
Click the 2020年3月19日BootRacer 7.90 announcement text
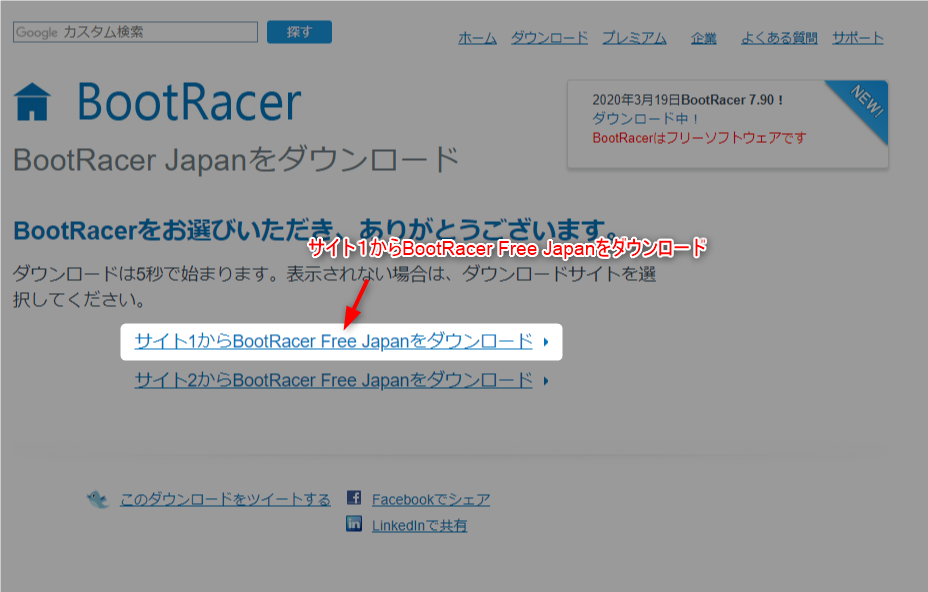(x=688, y=100)
